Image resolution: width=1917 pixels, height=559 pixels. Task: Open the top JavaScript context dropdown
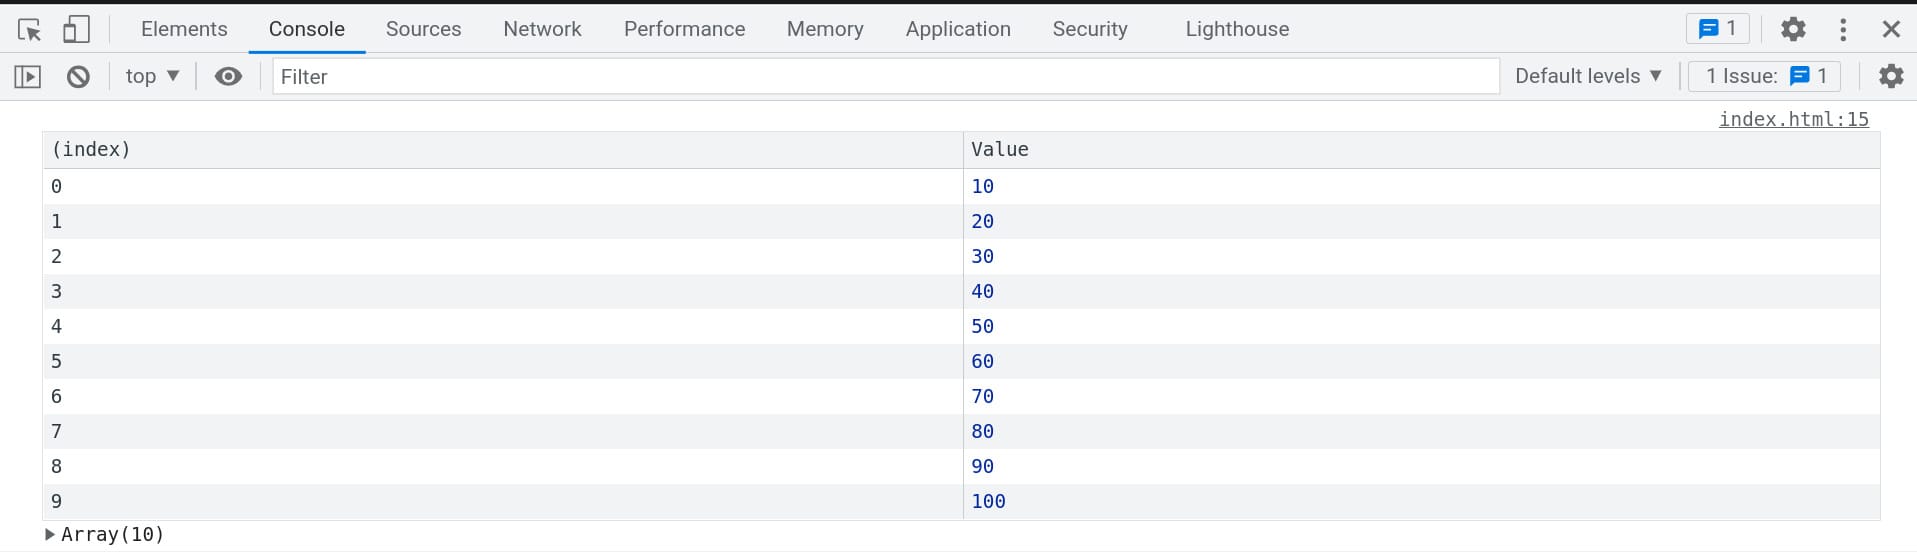tap(152, 76)
